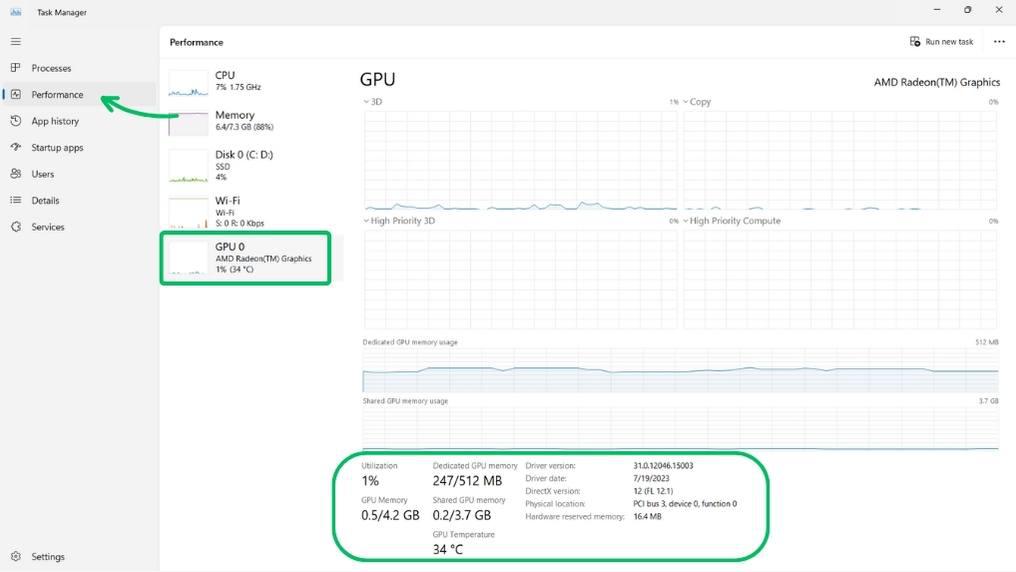Viewport: 1016px width, 572px height.
Task: Select the Memory performance entry
Action: 250,121
